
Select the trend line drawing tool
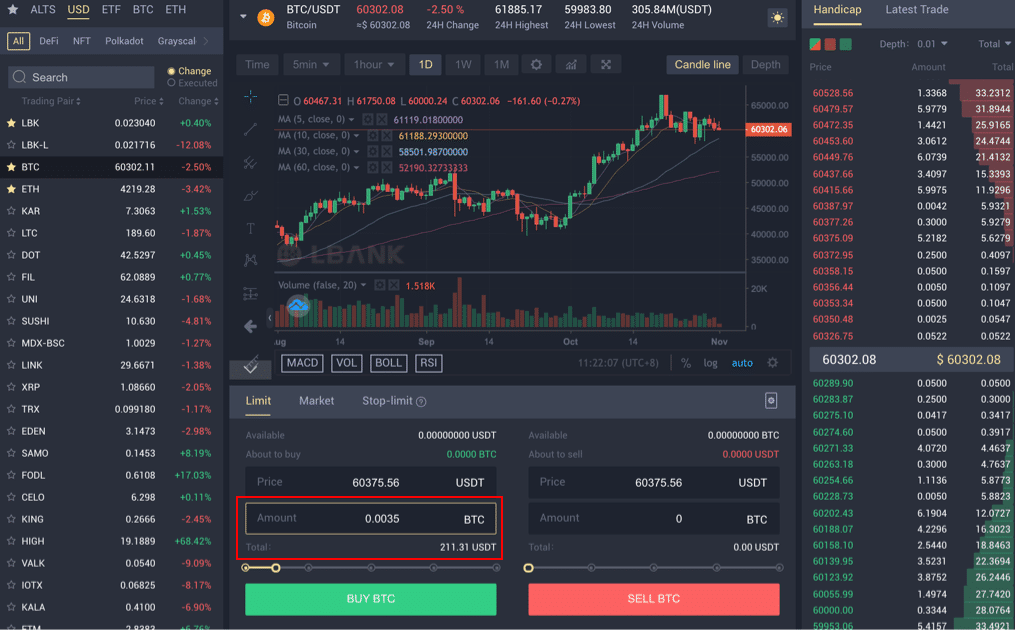point(251,129)
